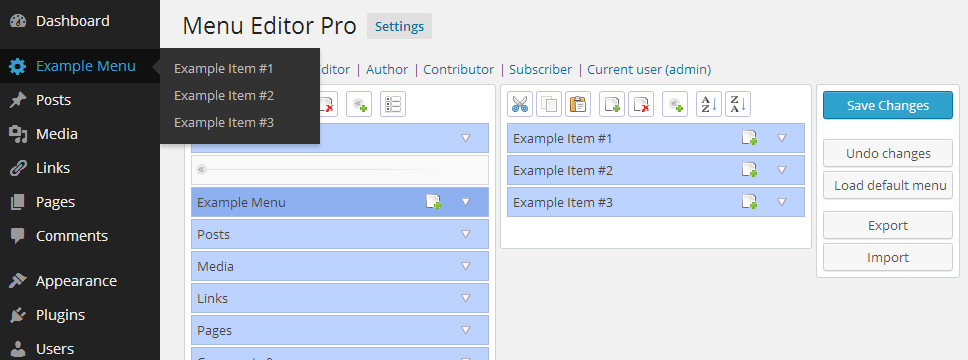This screenshot has height=360, width=968.
Task: Select Example Item #3 row in submenu editor
Action: click(x=656, y=202)
